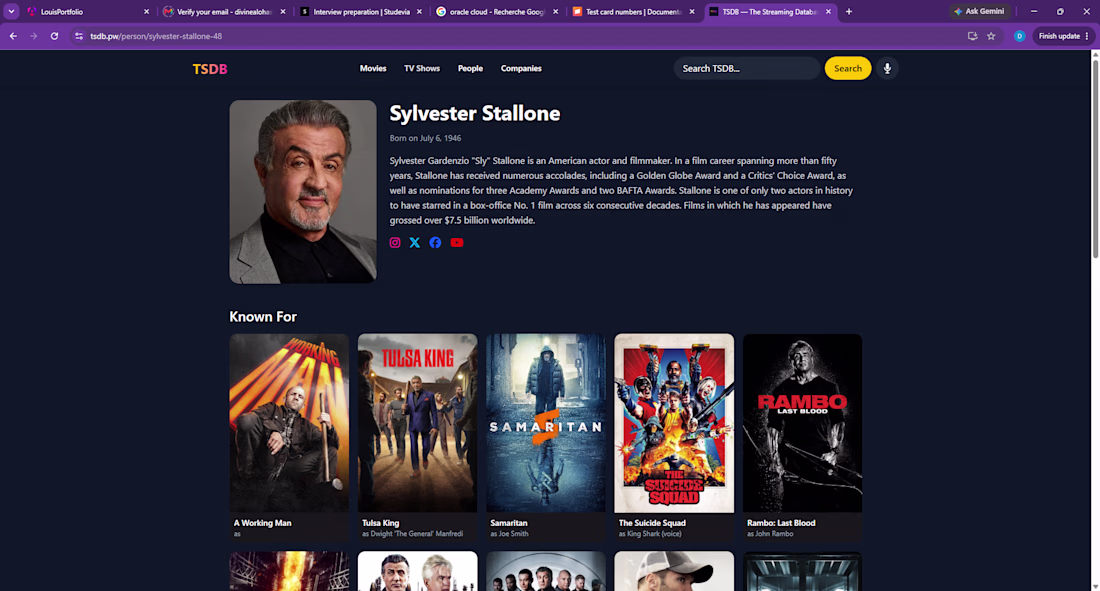Viewport: 1100px width, 591px height.
Task: Open the People menu
Action: (470, 68)
